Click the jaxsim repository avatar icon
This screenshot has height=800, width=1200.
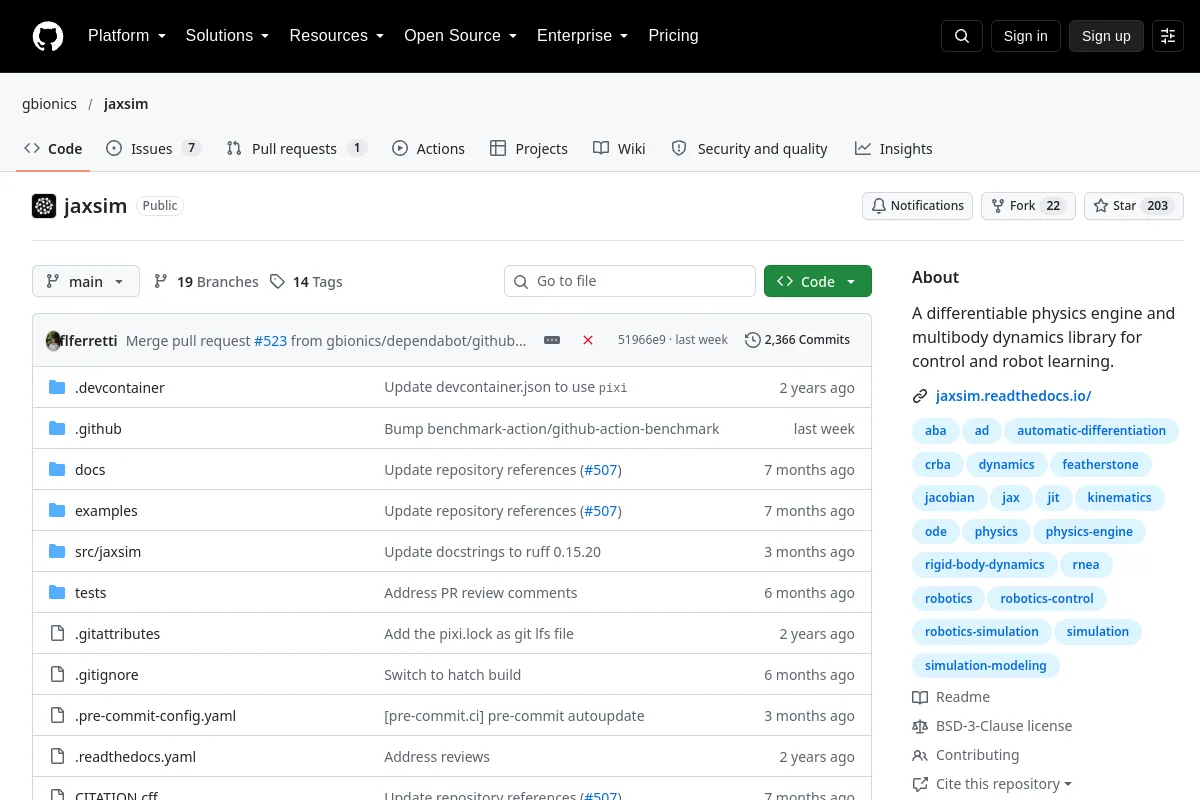(44, 206)
